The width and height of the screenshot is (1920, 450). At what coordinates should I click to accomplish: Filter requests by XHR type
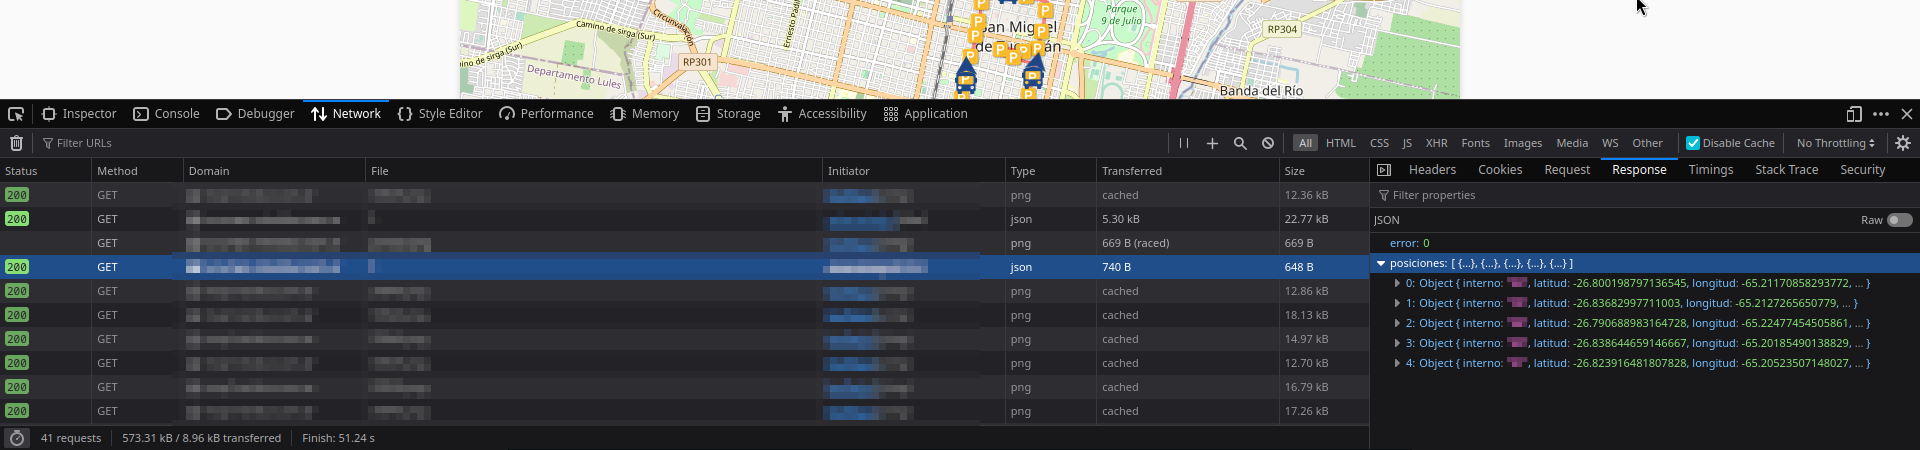pyautogui.click(x=1436, y=143)
